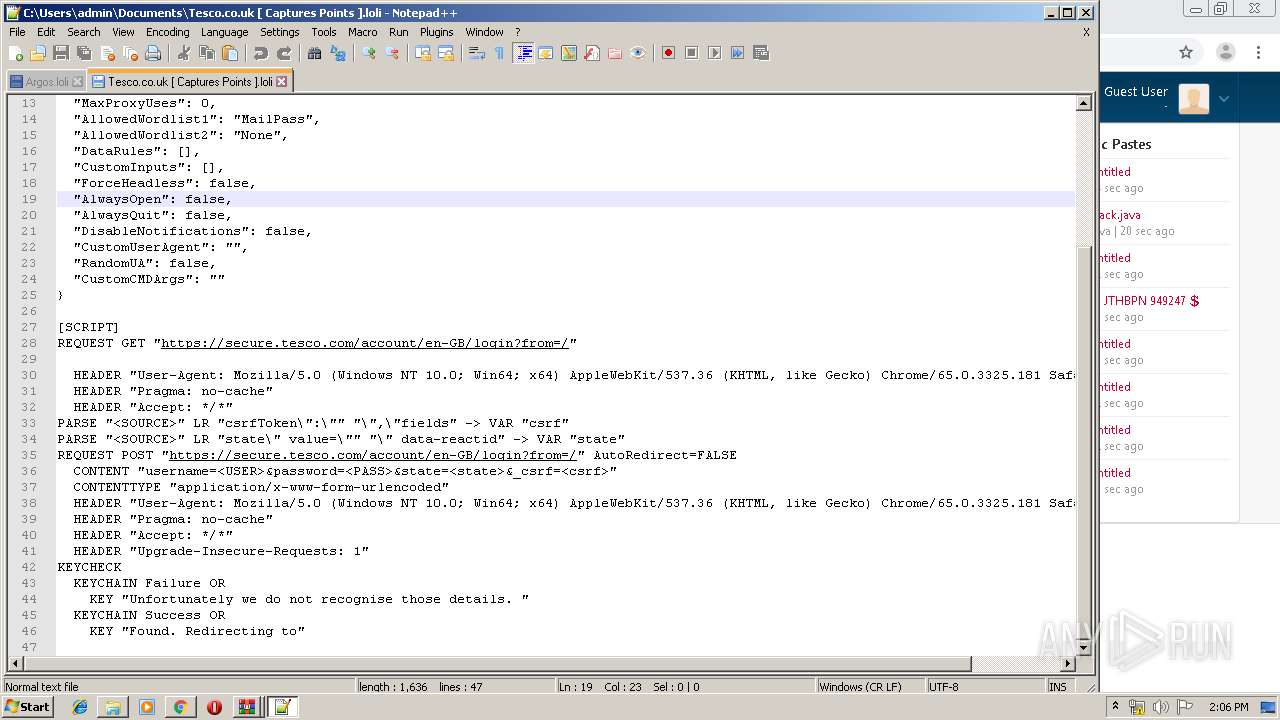The width and height of the screenshot is (1280, 720).
Task: Copy selection using the Copy icon
Action: pyautogui.click(x=206, y=53)
